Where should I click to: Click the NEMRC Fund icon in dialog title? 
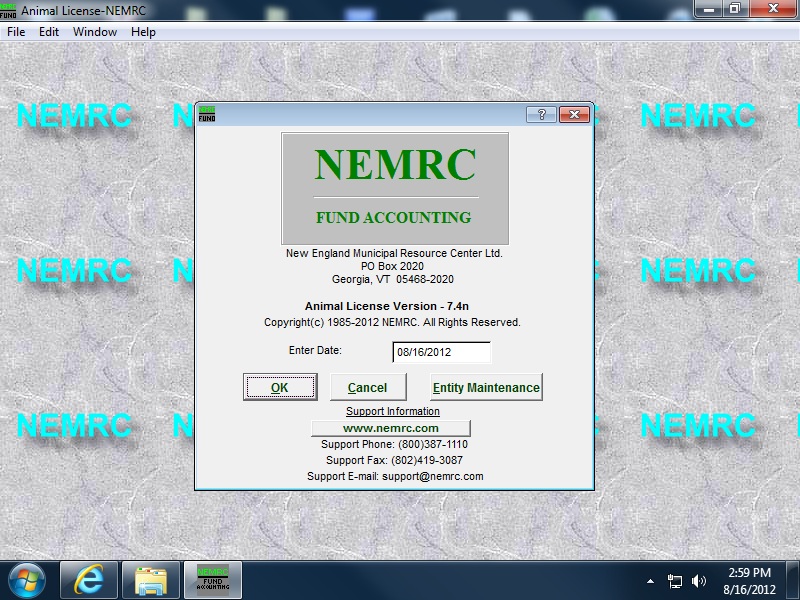pos(207,114)
